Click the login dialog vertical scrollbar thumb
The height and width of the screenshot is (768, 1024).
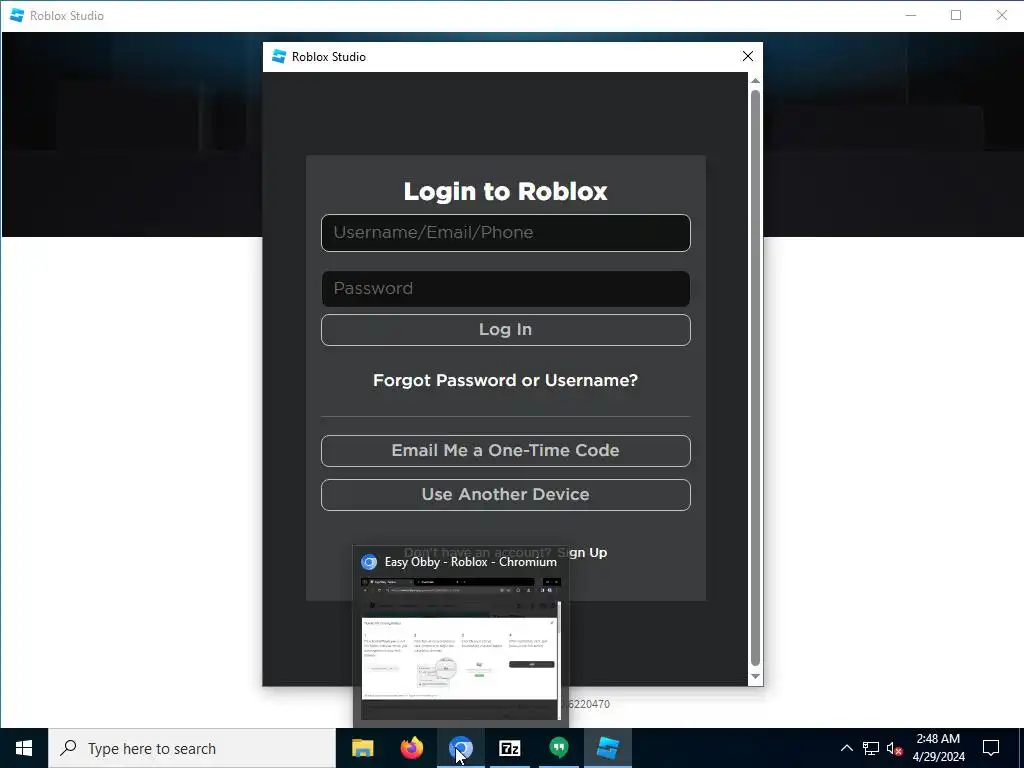click(x=755, y=377)
